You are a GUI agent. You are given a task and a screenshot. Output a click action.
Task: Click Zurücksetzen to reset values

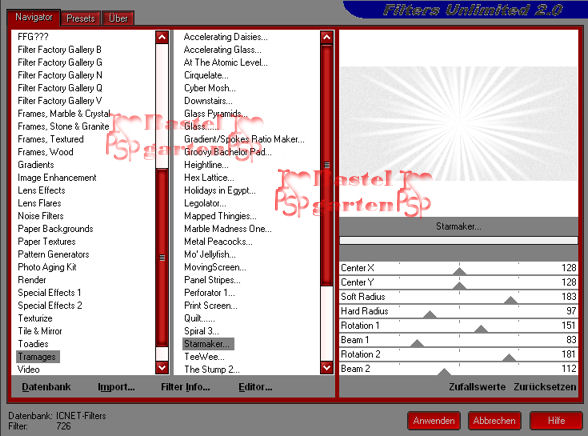tap(545, 387)
